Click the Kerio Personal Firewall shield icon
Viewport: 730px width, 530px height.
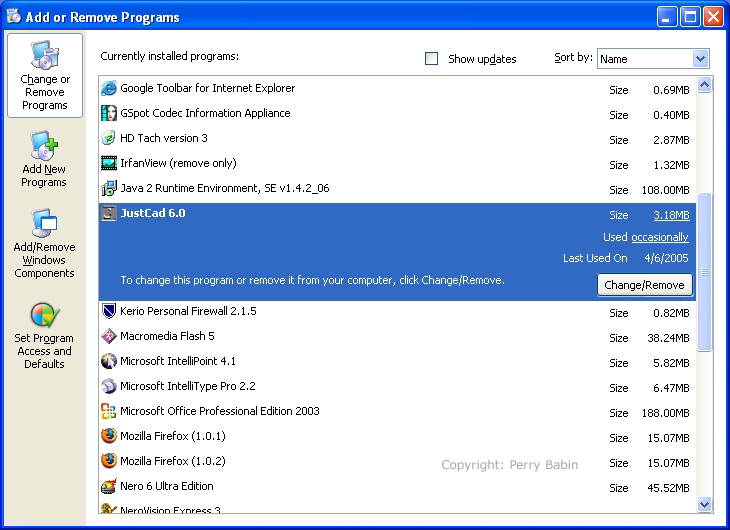click(108, 311)
